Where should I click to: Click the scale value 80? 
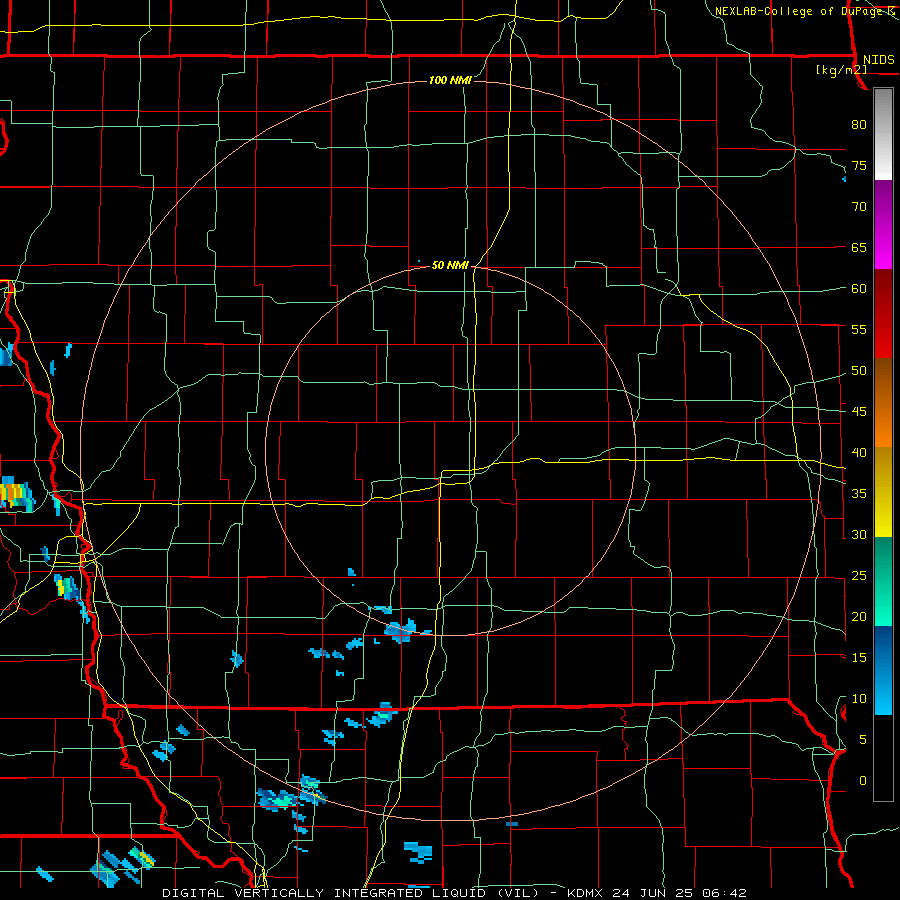point(859,125)
